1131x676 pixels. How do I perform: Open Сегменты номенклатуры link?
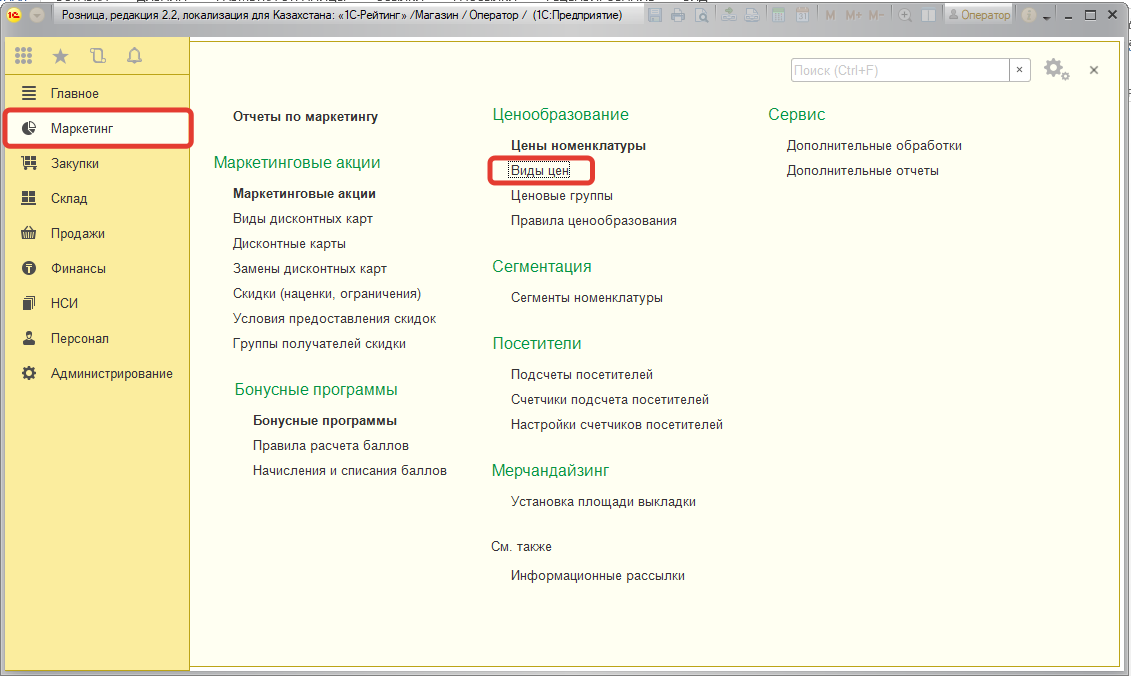pyautogui.click(x=586, y=297)
